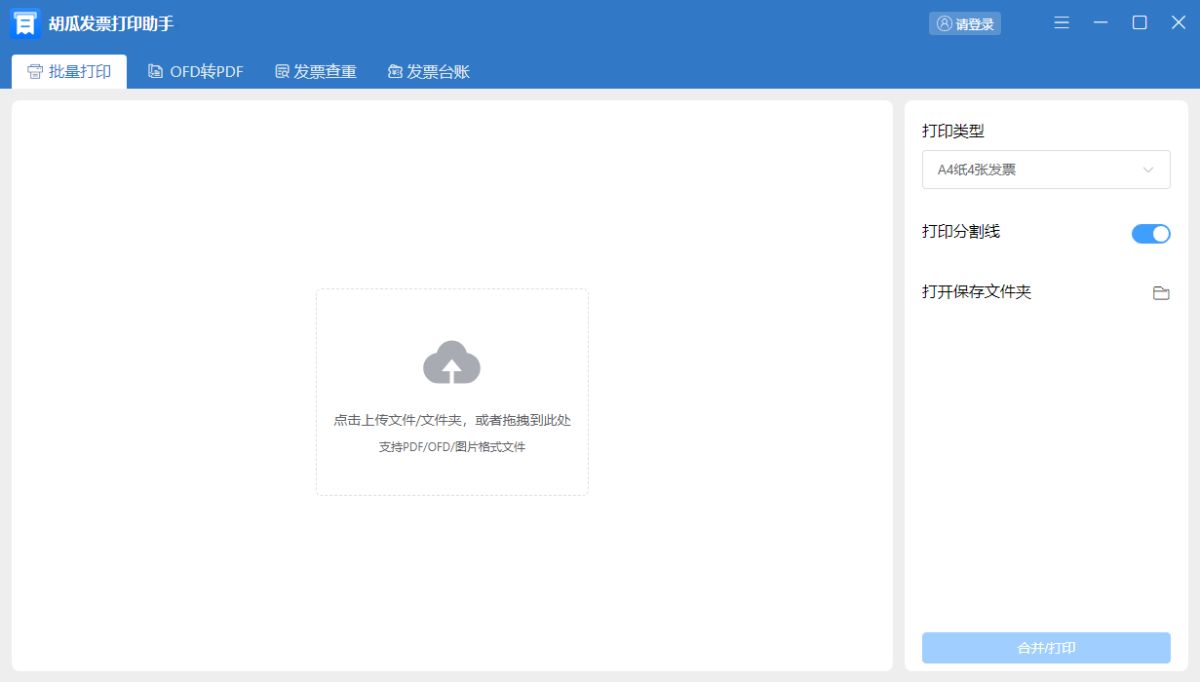The image size is (1200, 682).
Task: Click the 打开保存文件夹 label
Action: 976,292
